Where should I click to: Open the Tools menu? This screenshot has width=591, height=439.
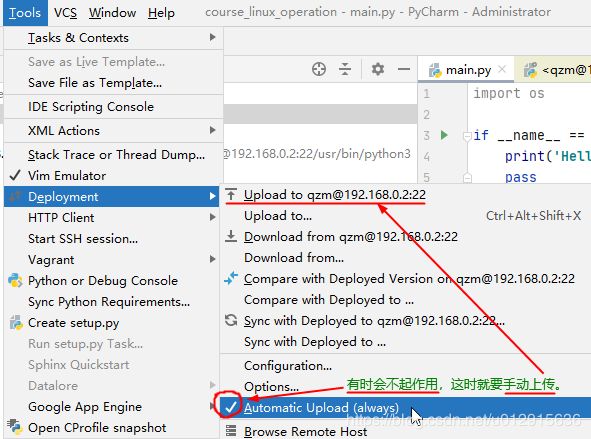25,13
